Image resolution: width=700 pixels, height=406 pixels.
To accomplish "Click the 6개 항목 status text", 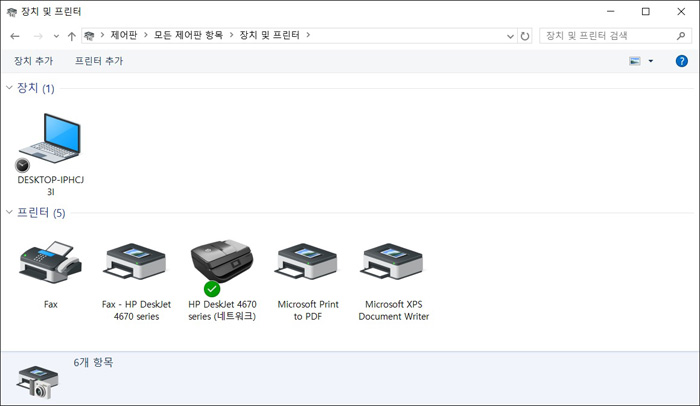I will pos(93,362).
